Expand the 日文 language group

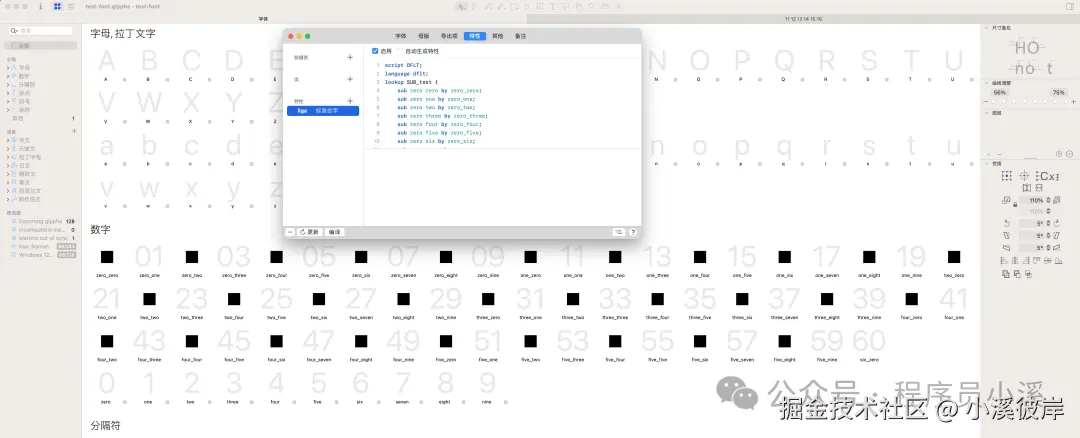(8, 165)
